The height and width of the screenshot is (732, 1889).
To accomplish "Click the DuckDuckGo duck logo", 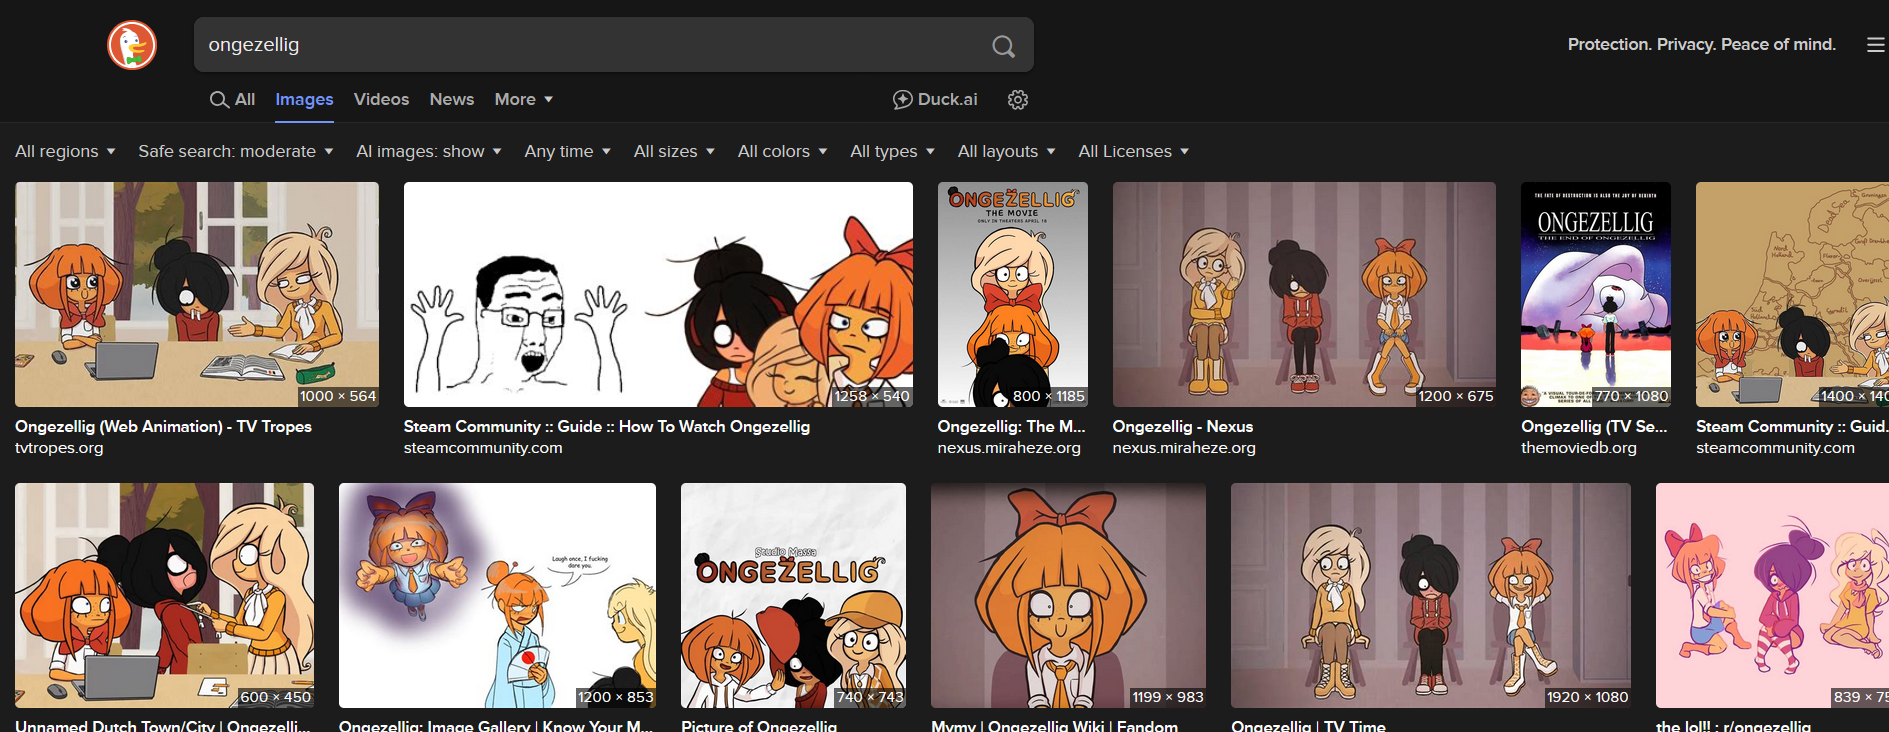I will [x=132, y=45].
